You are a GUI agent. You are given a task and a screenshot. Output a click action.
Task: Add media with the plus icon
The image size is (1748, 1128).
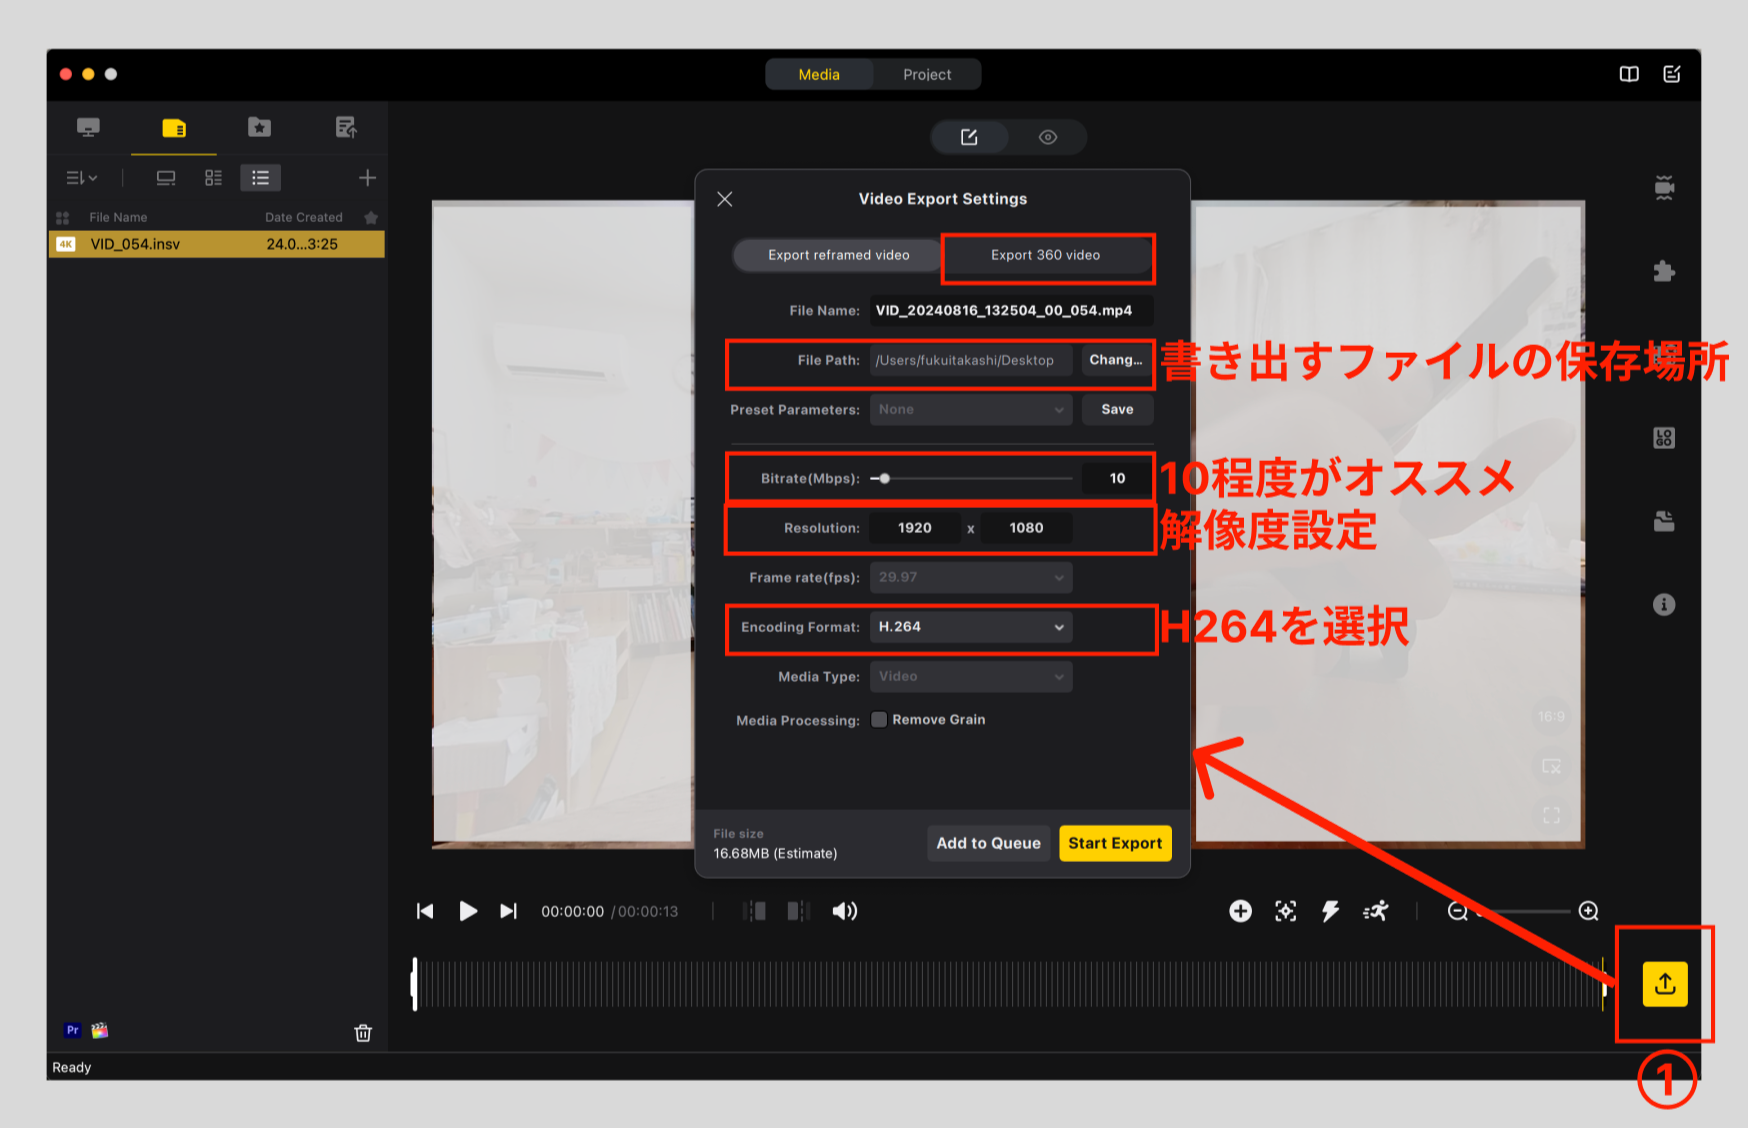click(367, 178)
